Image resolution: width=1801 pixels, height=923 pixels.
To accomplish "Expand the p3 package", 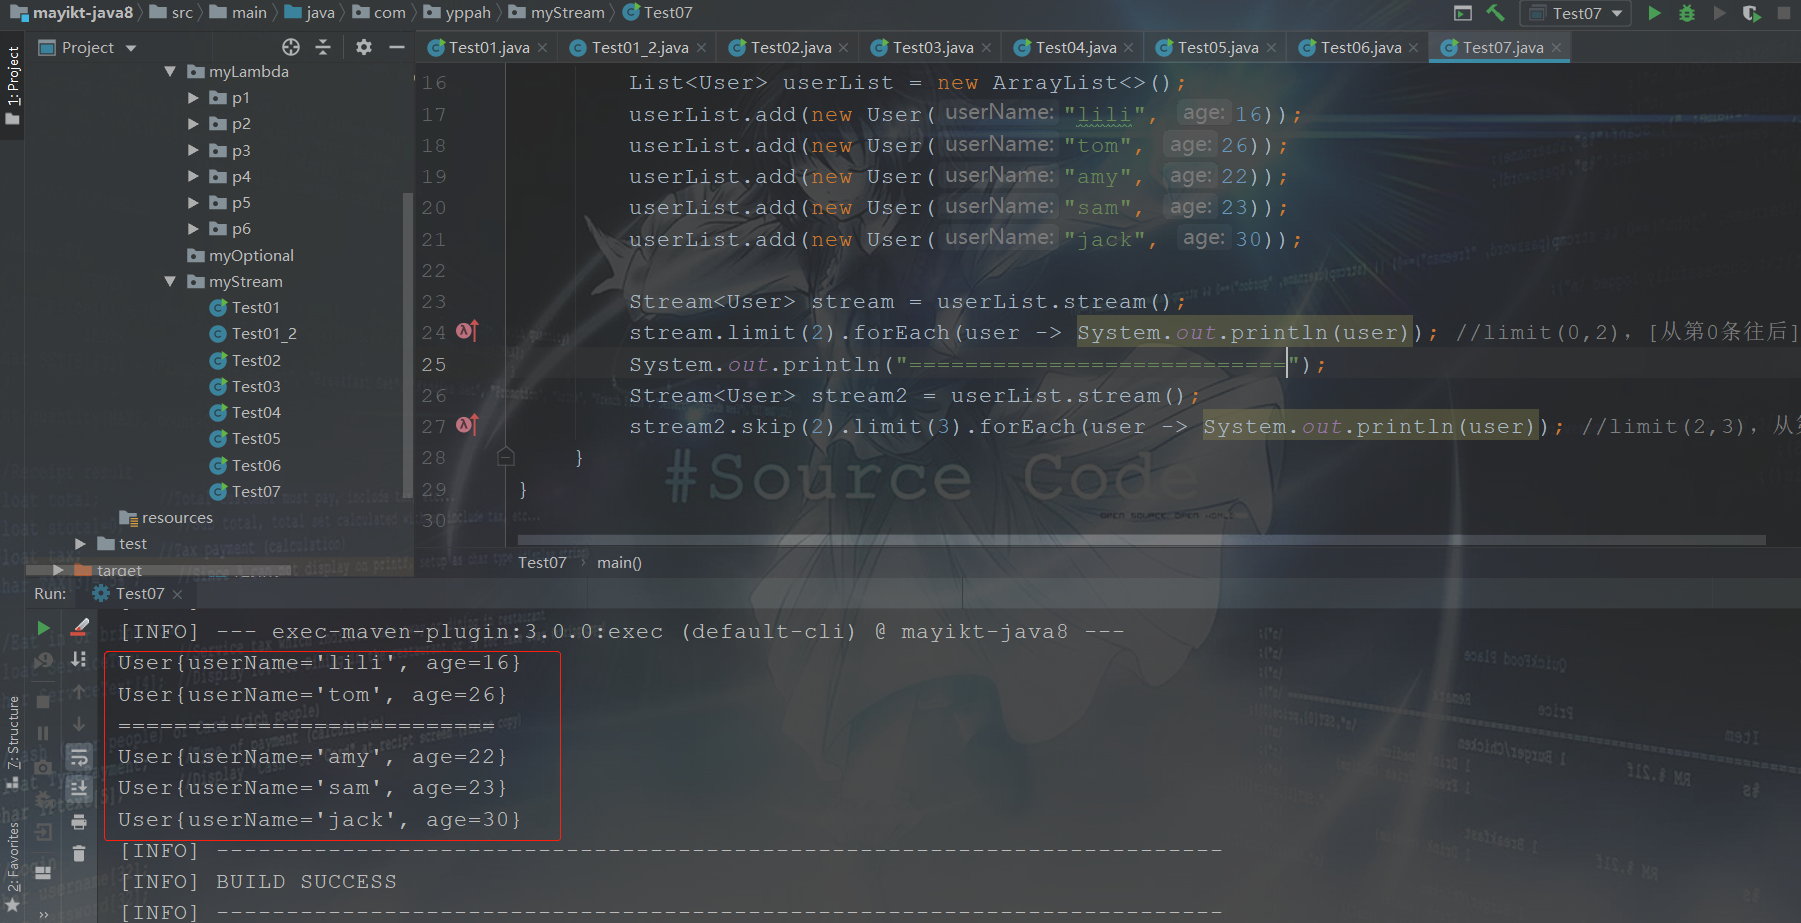I will tap(194, 150).
